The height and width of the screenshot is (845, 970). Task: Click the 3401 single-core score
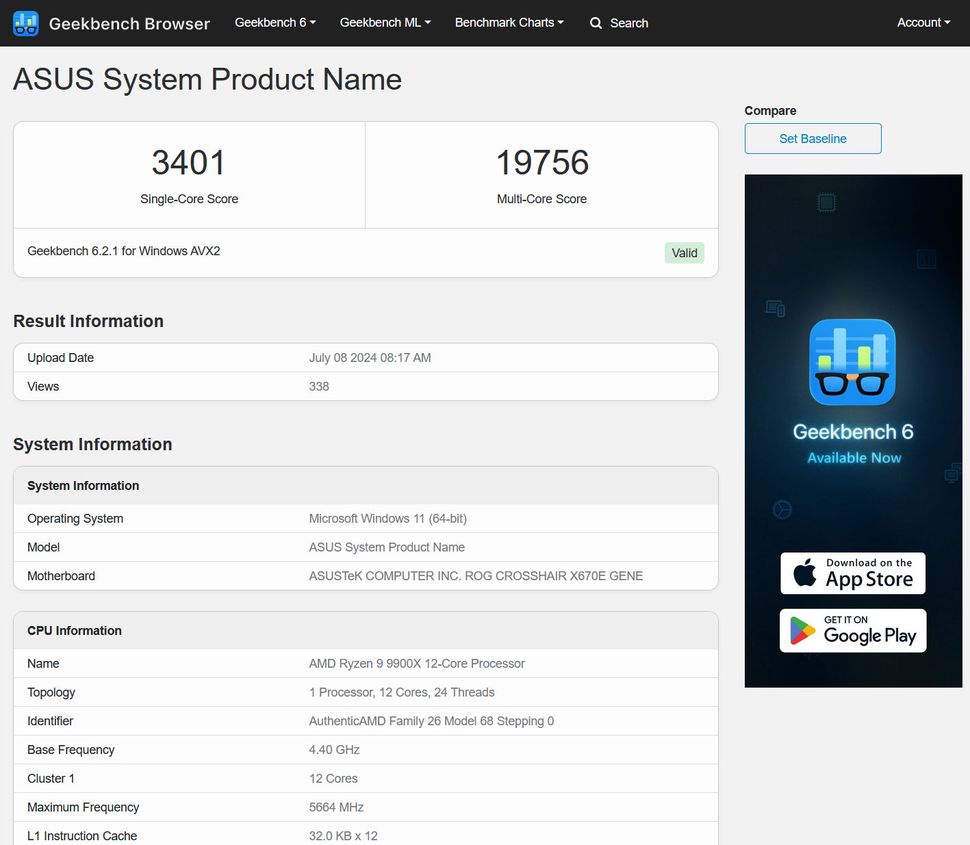pos(189,162)
